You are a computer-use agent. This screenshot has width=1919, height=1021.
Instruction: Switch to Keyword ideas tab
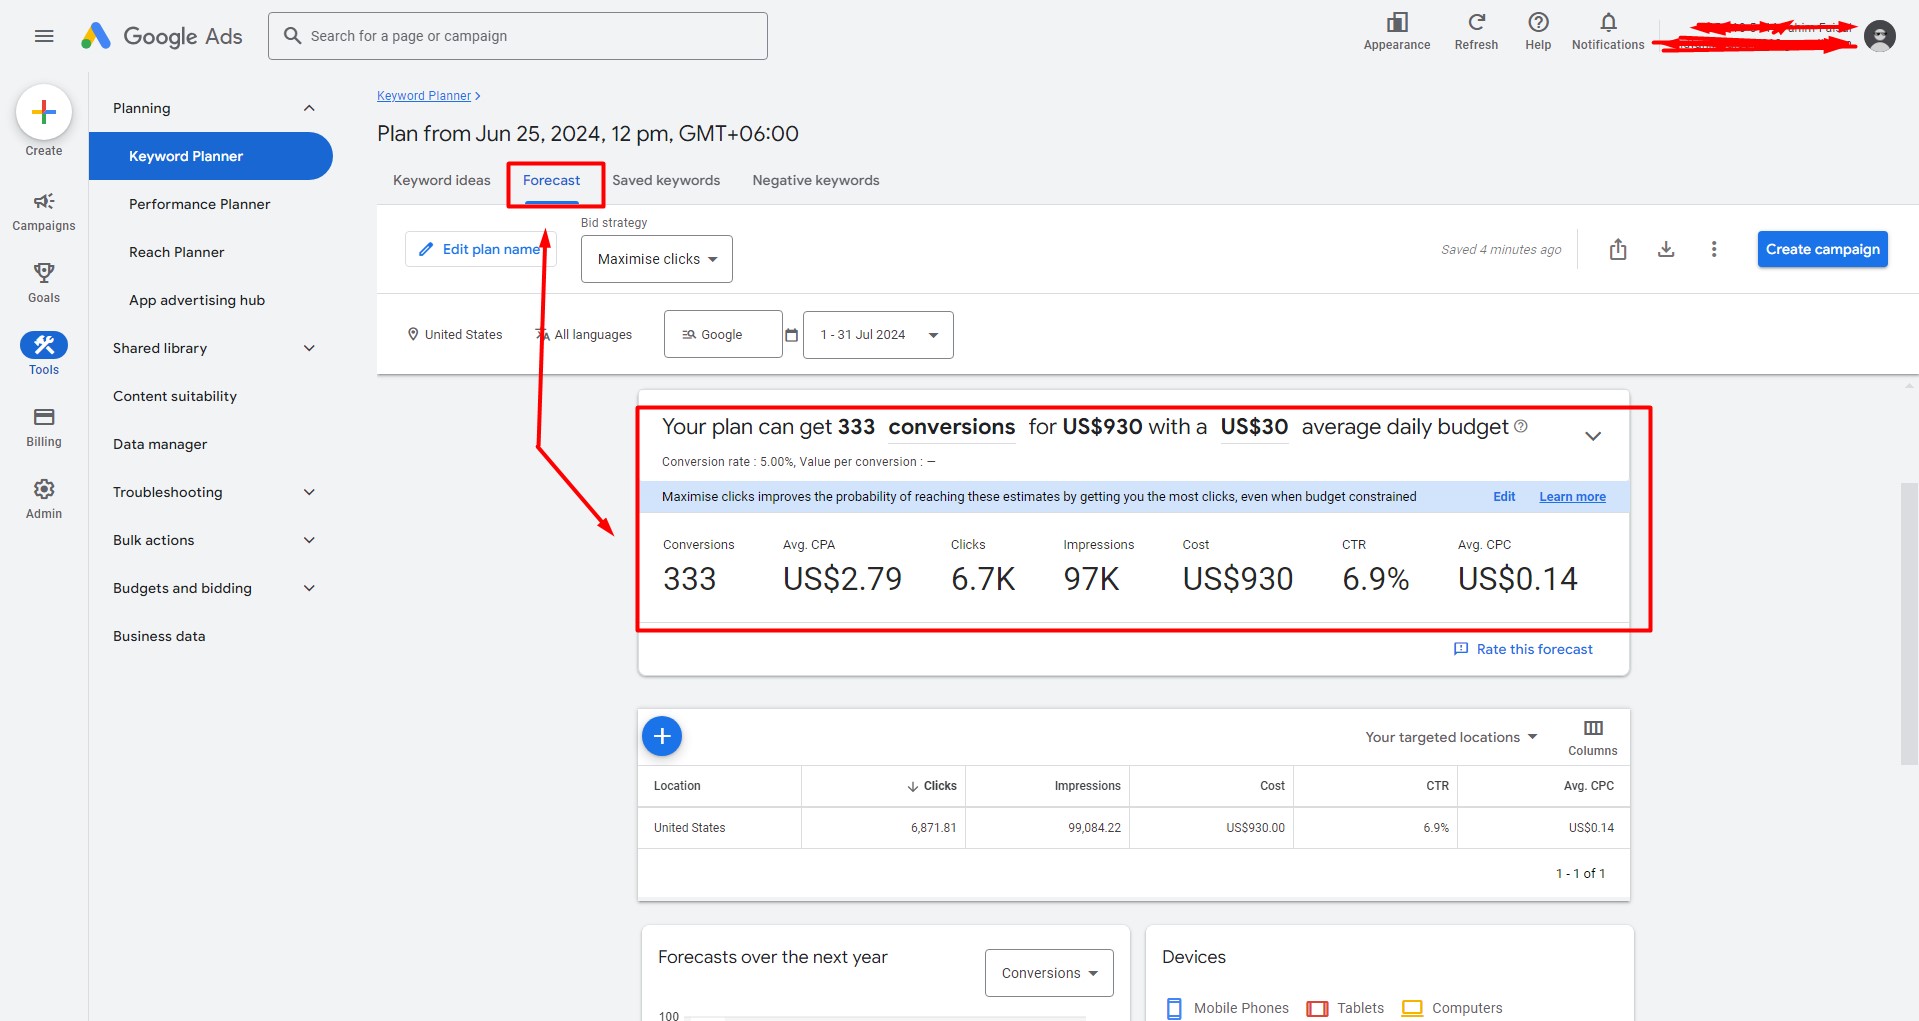tap(442, 180)
